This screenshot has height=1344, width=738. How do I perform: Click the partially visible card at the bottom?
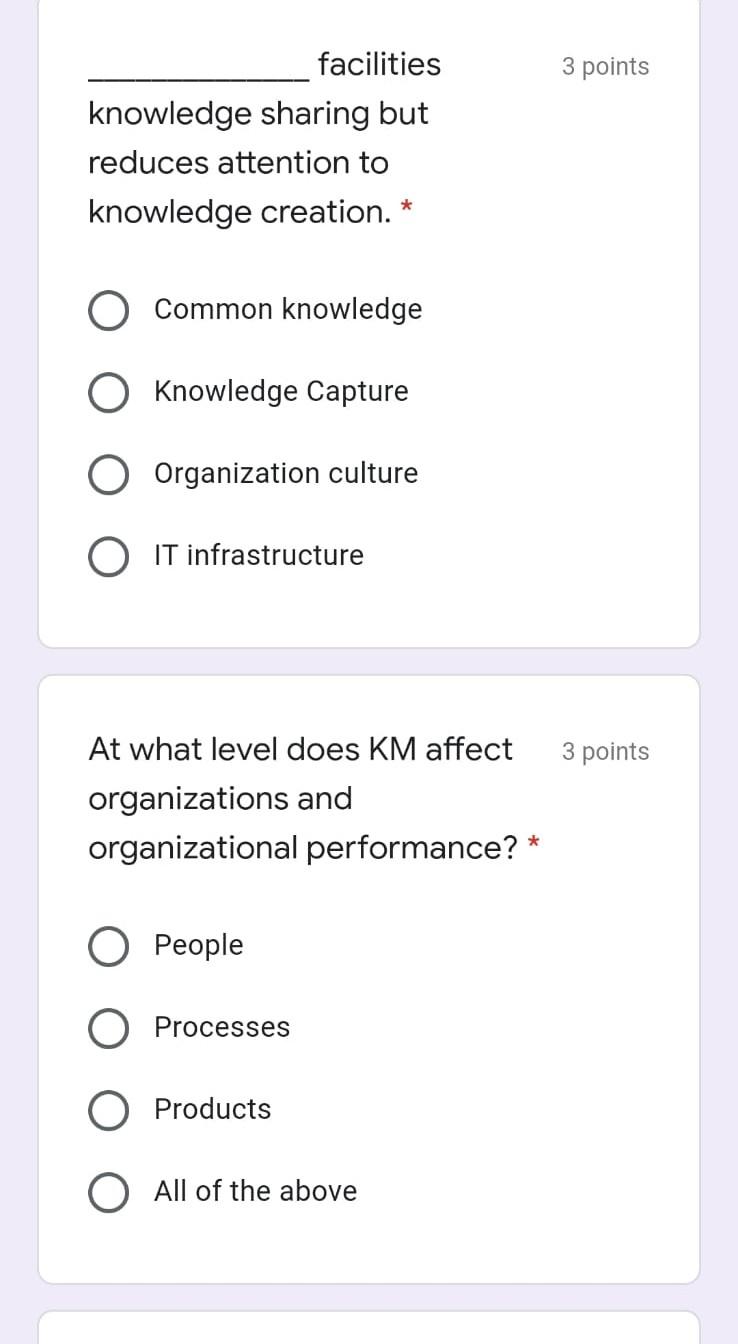pyautogui.click(x=369, y=1330)
